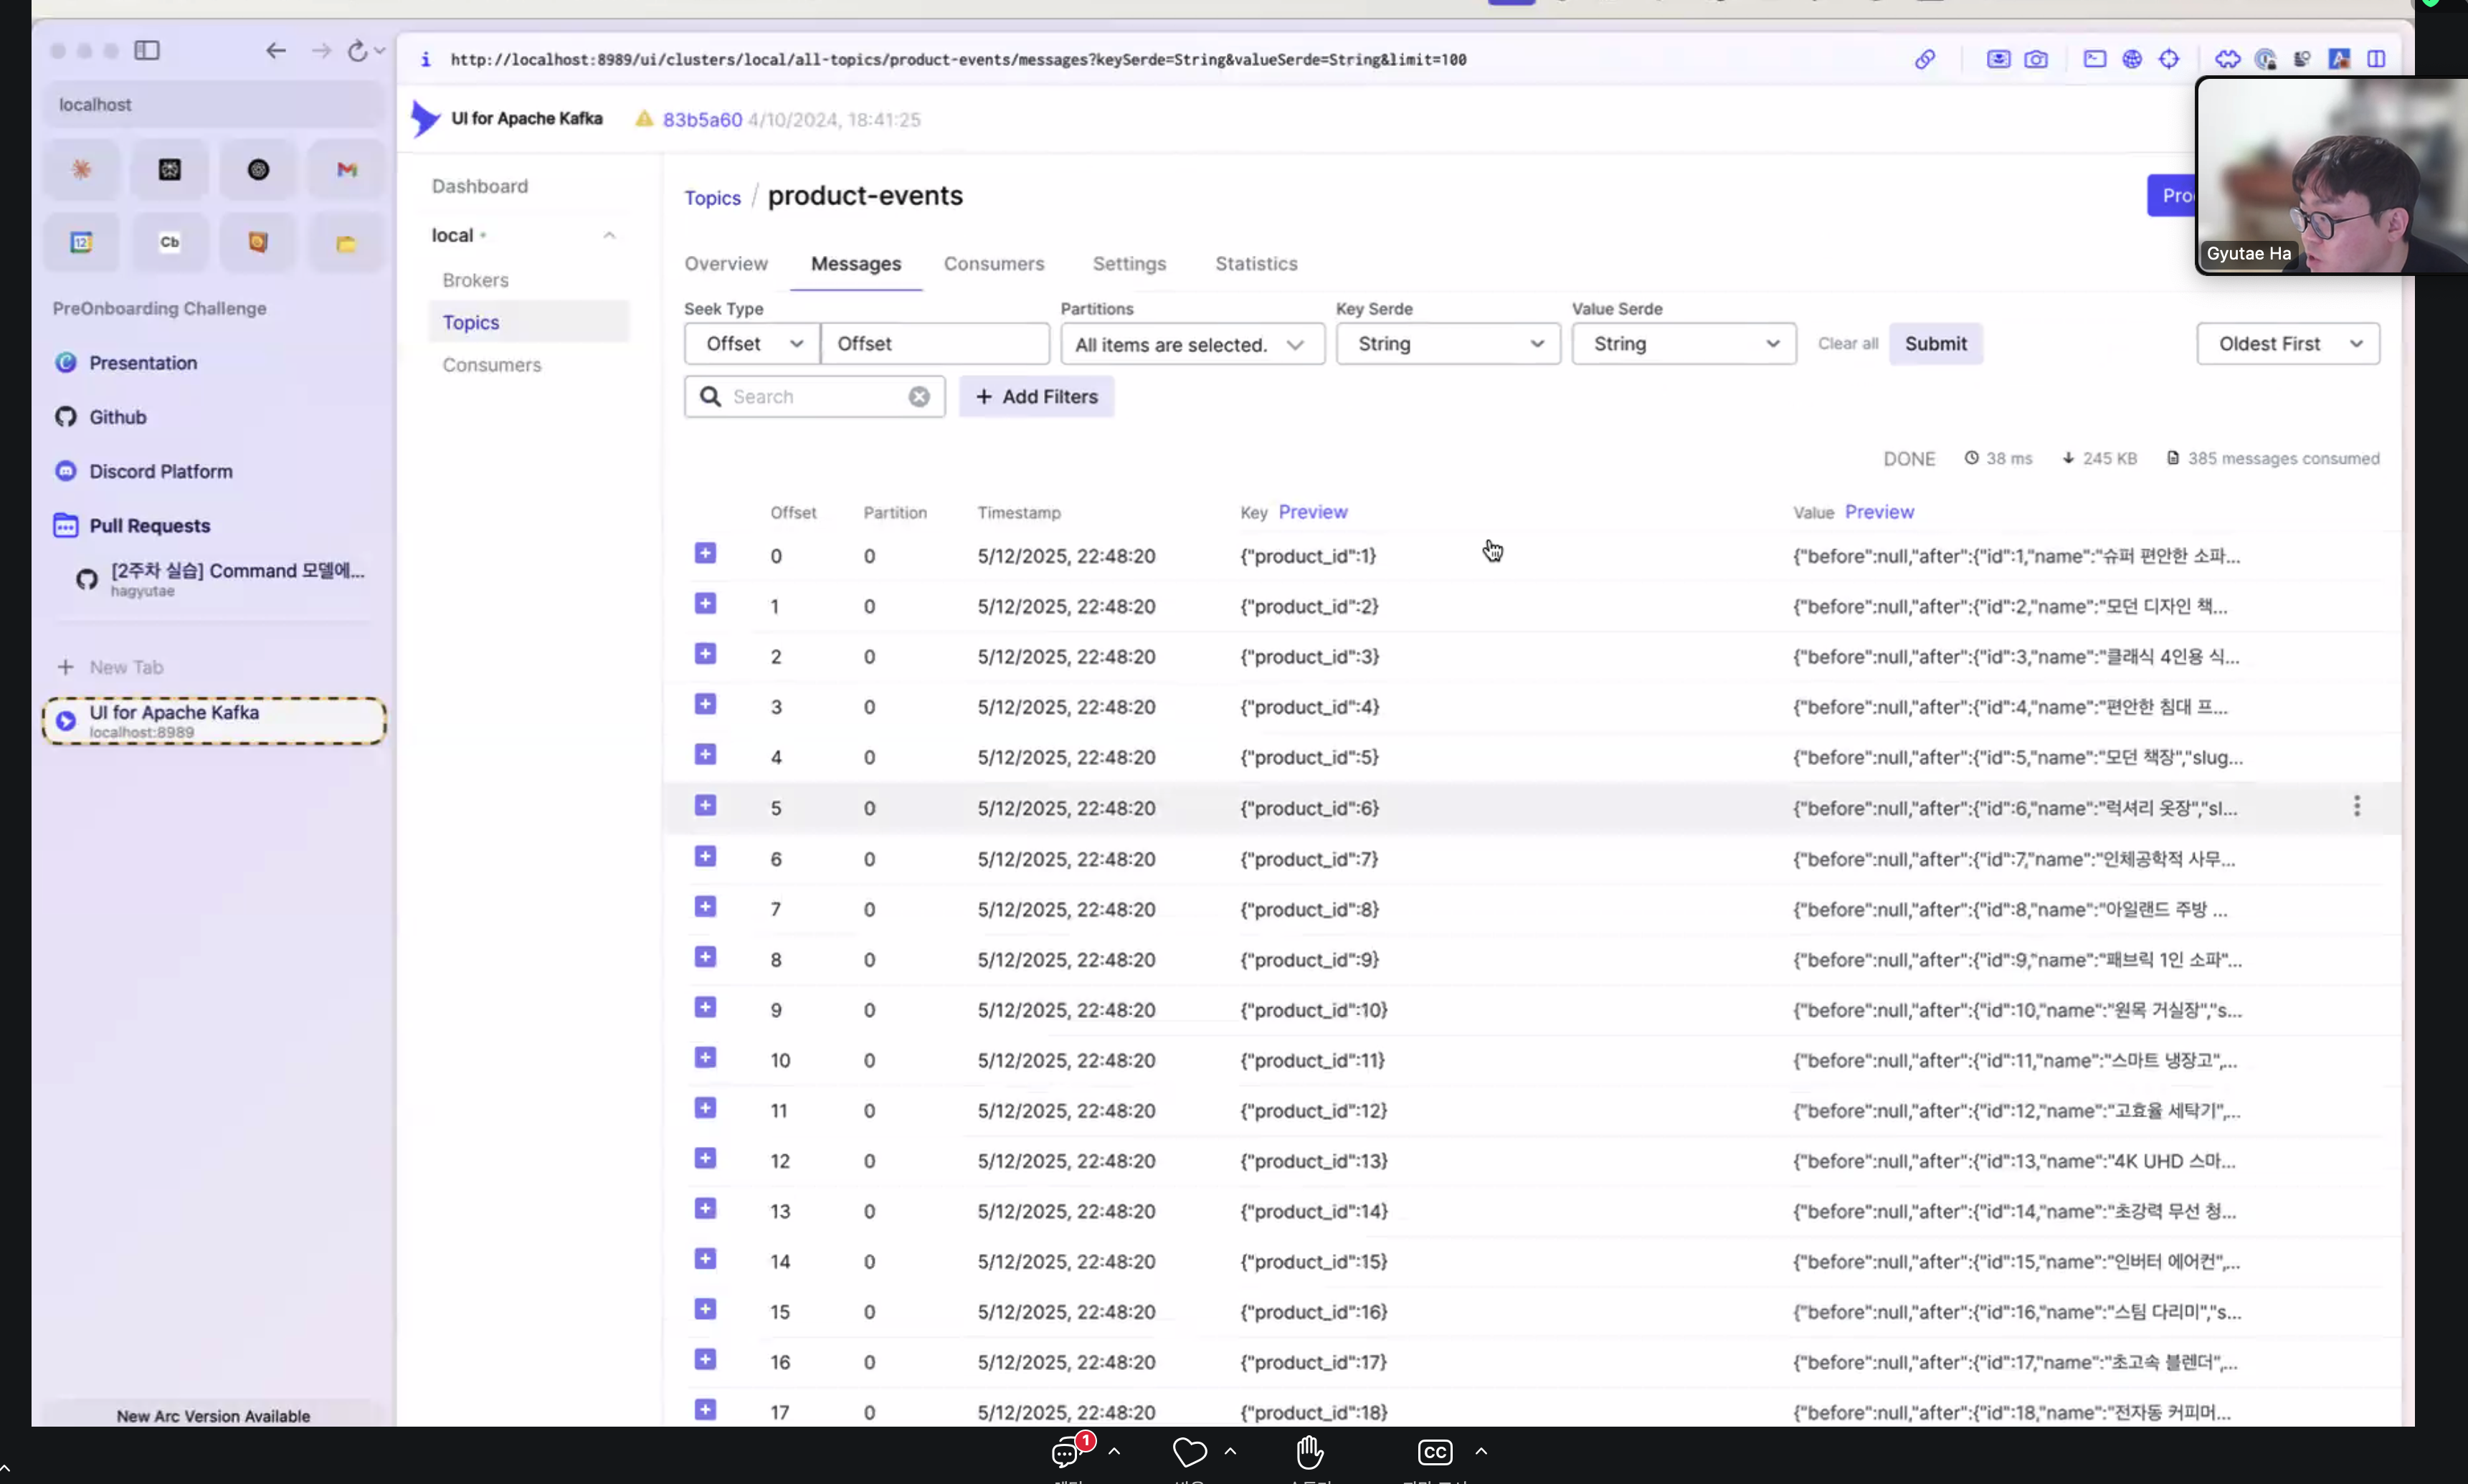Switch to the Consumers tab

[x=993, y=264]
